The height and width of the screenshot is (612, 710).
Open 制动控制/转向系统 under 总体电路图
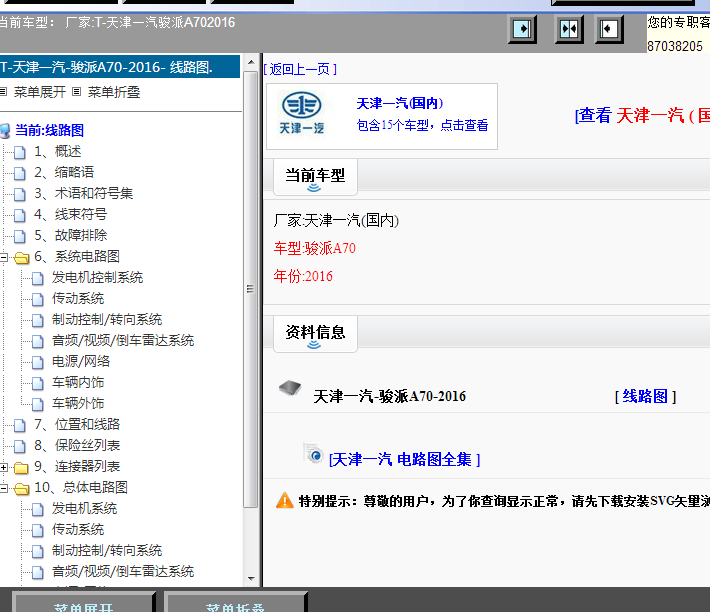(x=107, y=550)
